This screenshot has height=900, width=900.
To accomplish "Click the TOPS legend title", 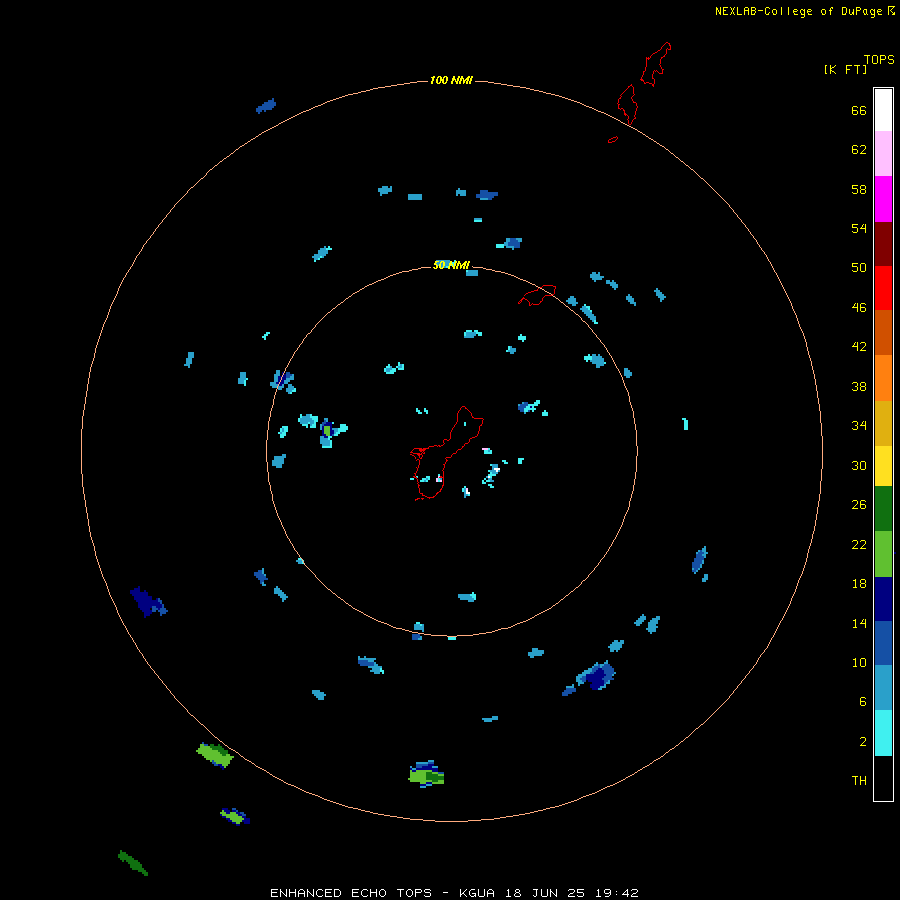I will click(x=879, y=59).
